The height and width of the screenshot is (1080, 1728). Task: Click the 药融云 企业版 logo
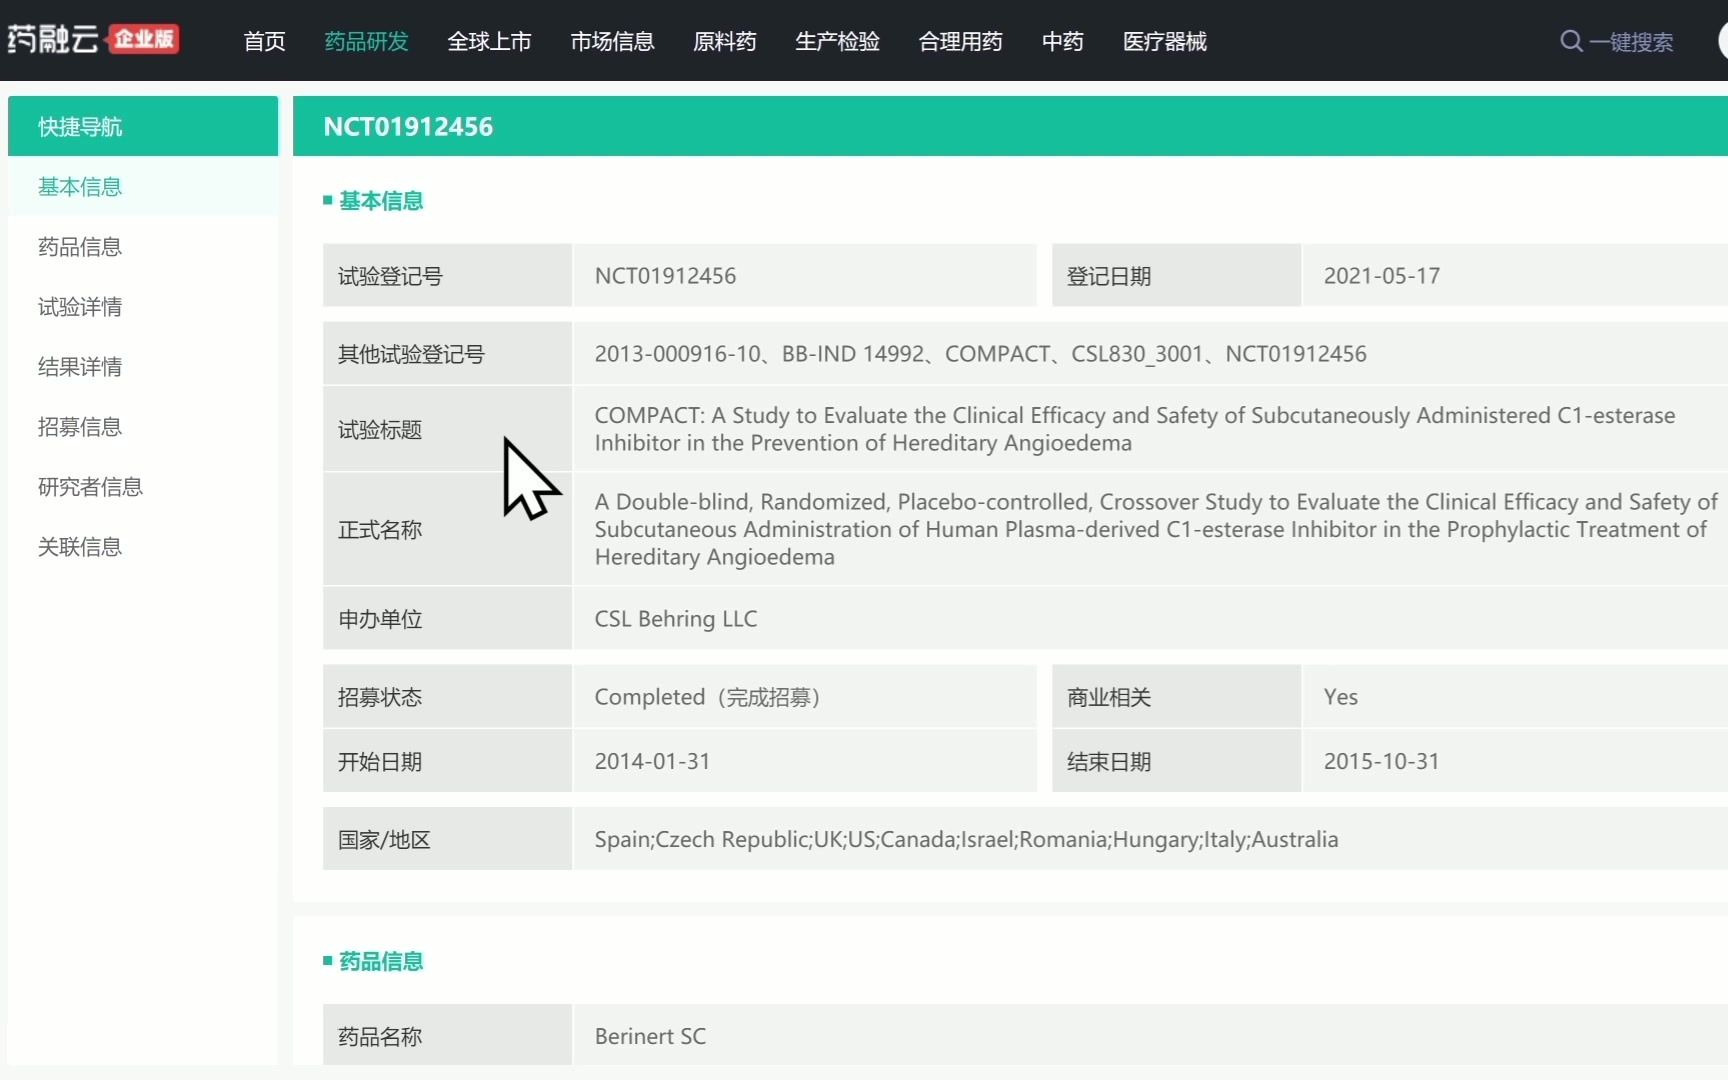[93, 39]
